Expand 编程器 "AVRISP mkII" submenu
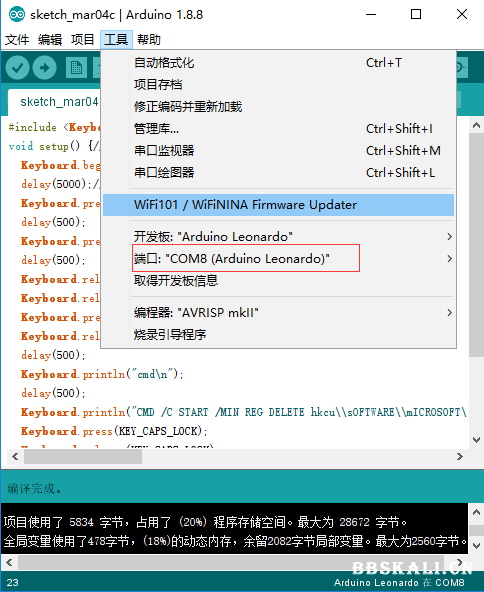Viewport: 484px width, 592px height. point(278,313)
